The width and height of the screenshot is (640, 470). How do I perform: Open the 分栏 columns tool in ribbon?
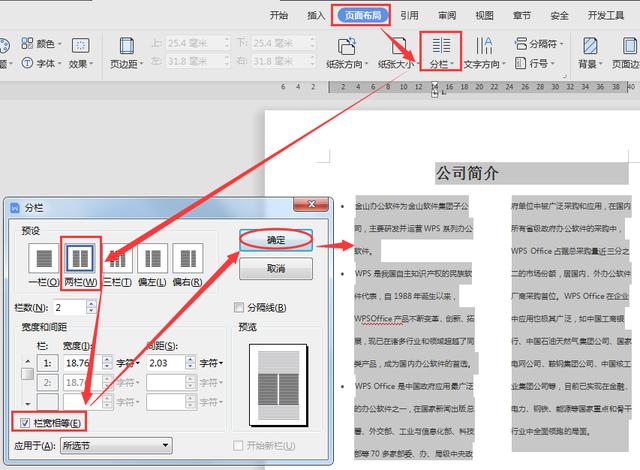point(441,53)
